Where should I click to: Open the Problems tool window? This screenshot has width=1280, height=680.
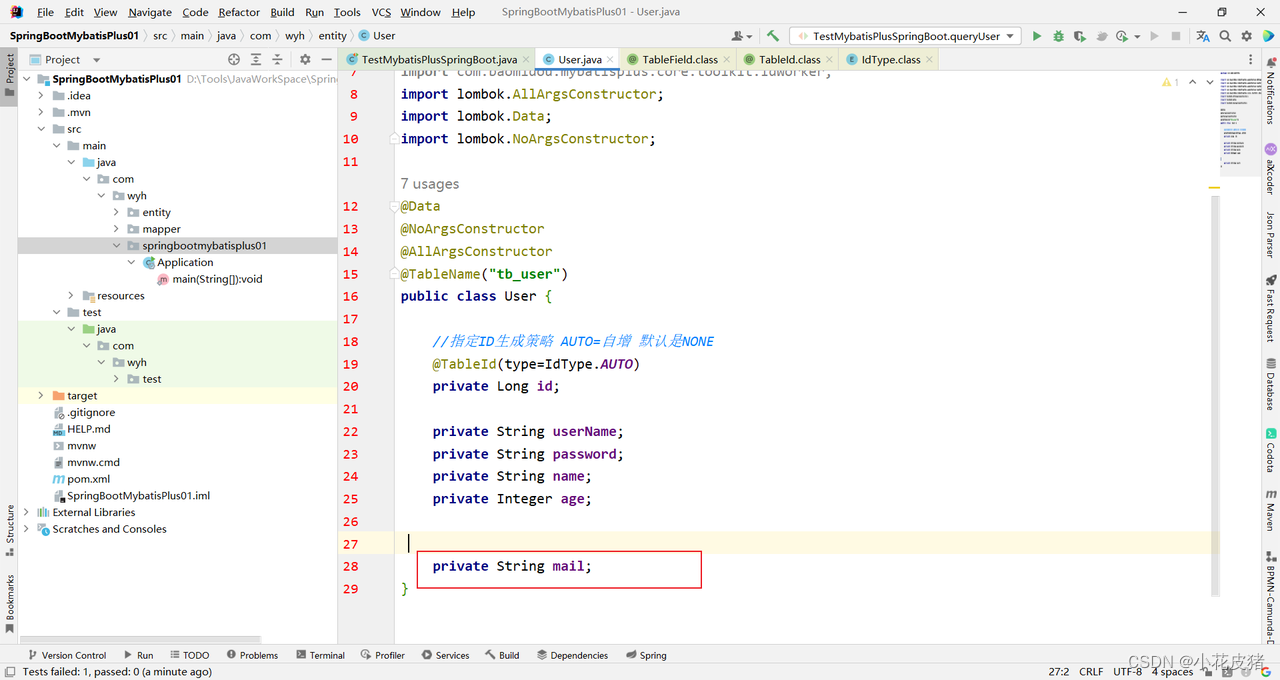click(252, 655)
